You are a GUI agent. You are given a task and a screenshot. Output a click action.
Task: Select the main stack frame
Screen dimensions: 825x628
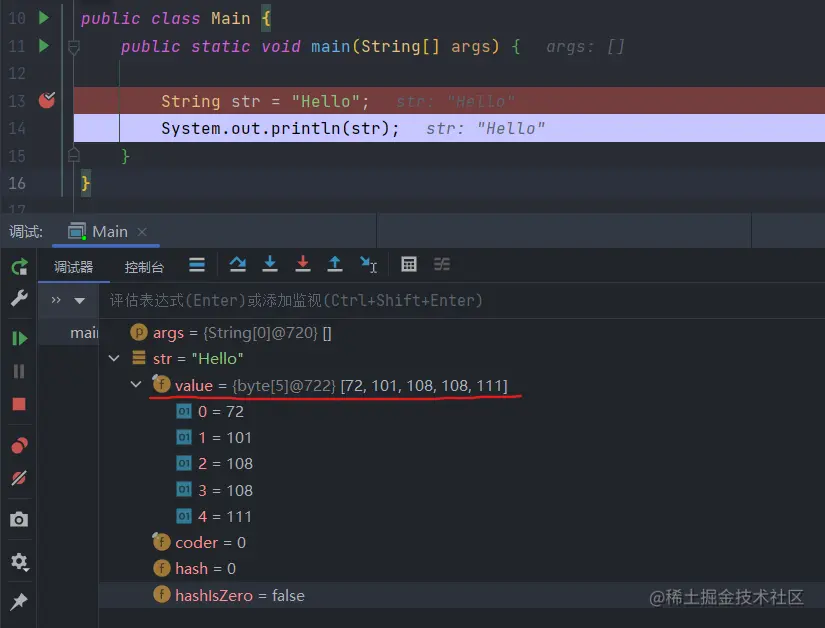(x=69, y=333)
